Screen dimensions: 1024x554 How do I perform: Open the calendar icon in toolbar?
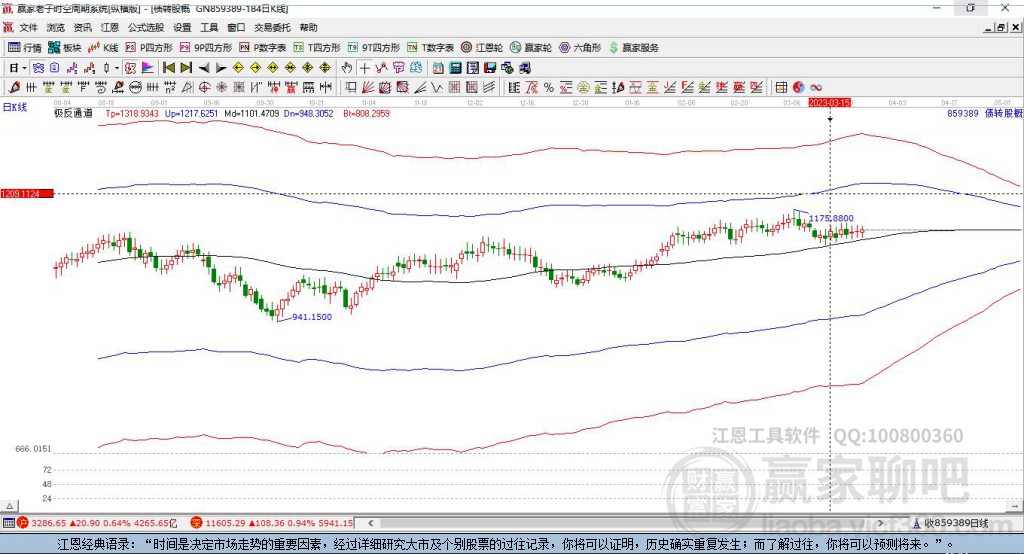point(438,68)
